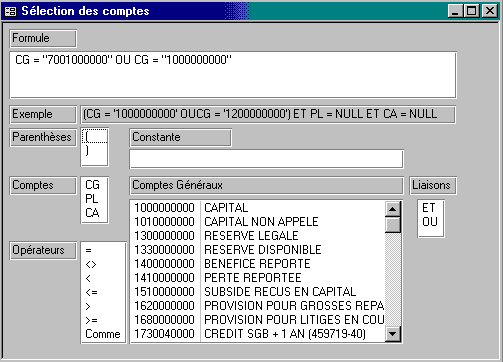This screenshot has height=362, width=503.
Task: Select the ET liaison
Action: point(431,208)
